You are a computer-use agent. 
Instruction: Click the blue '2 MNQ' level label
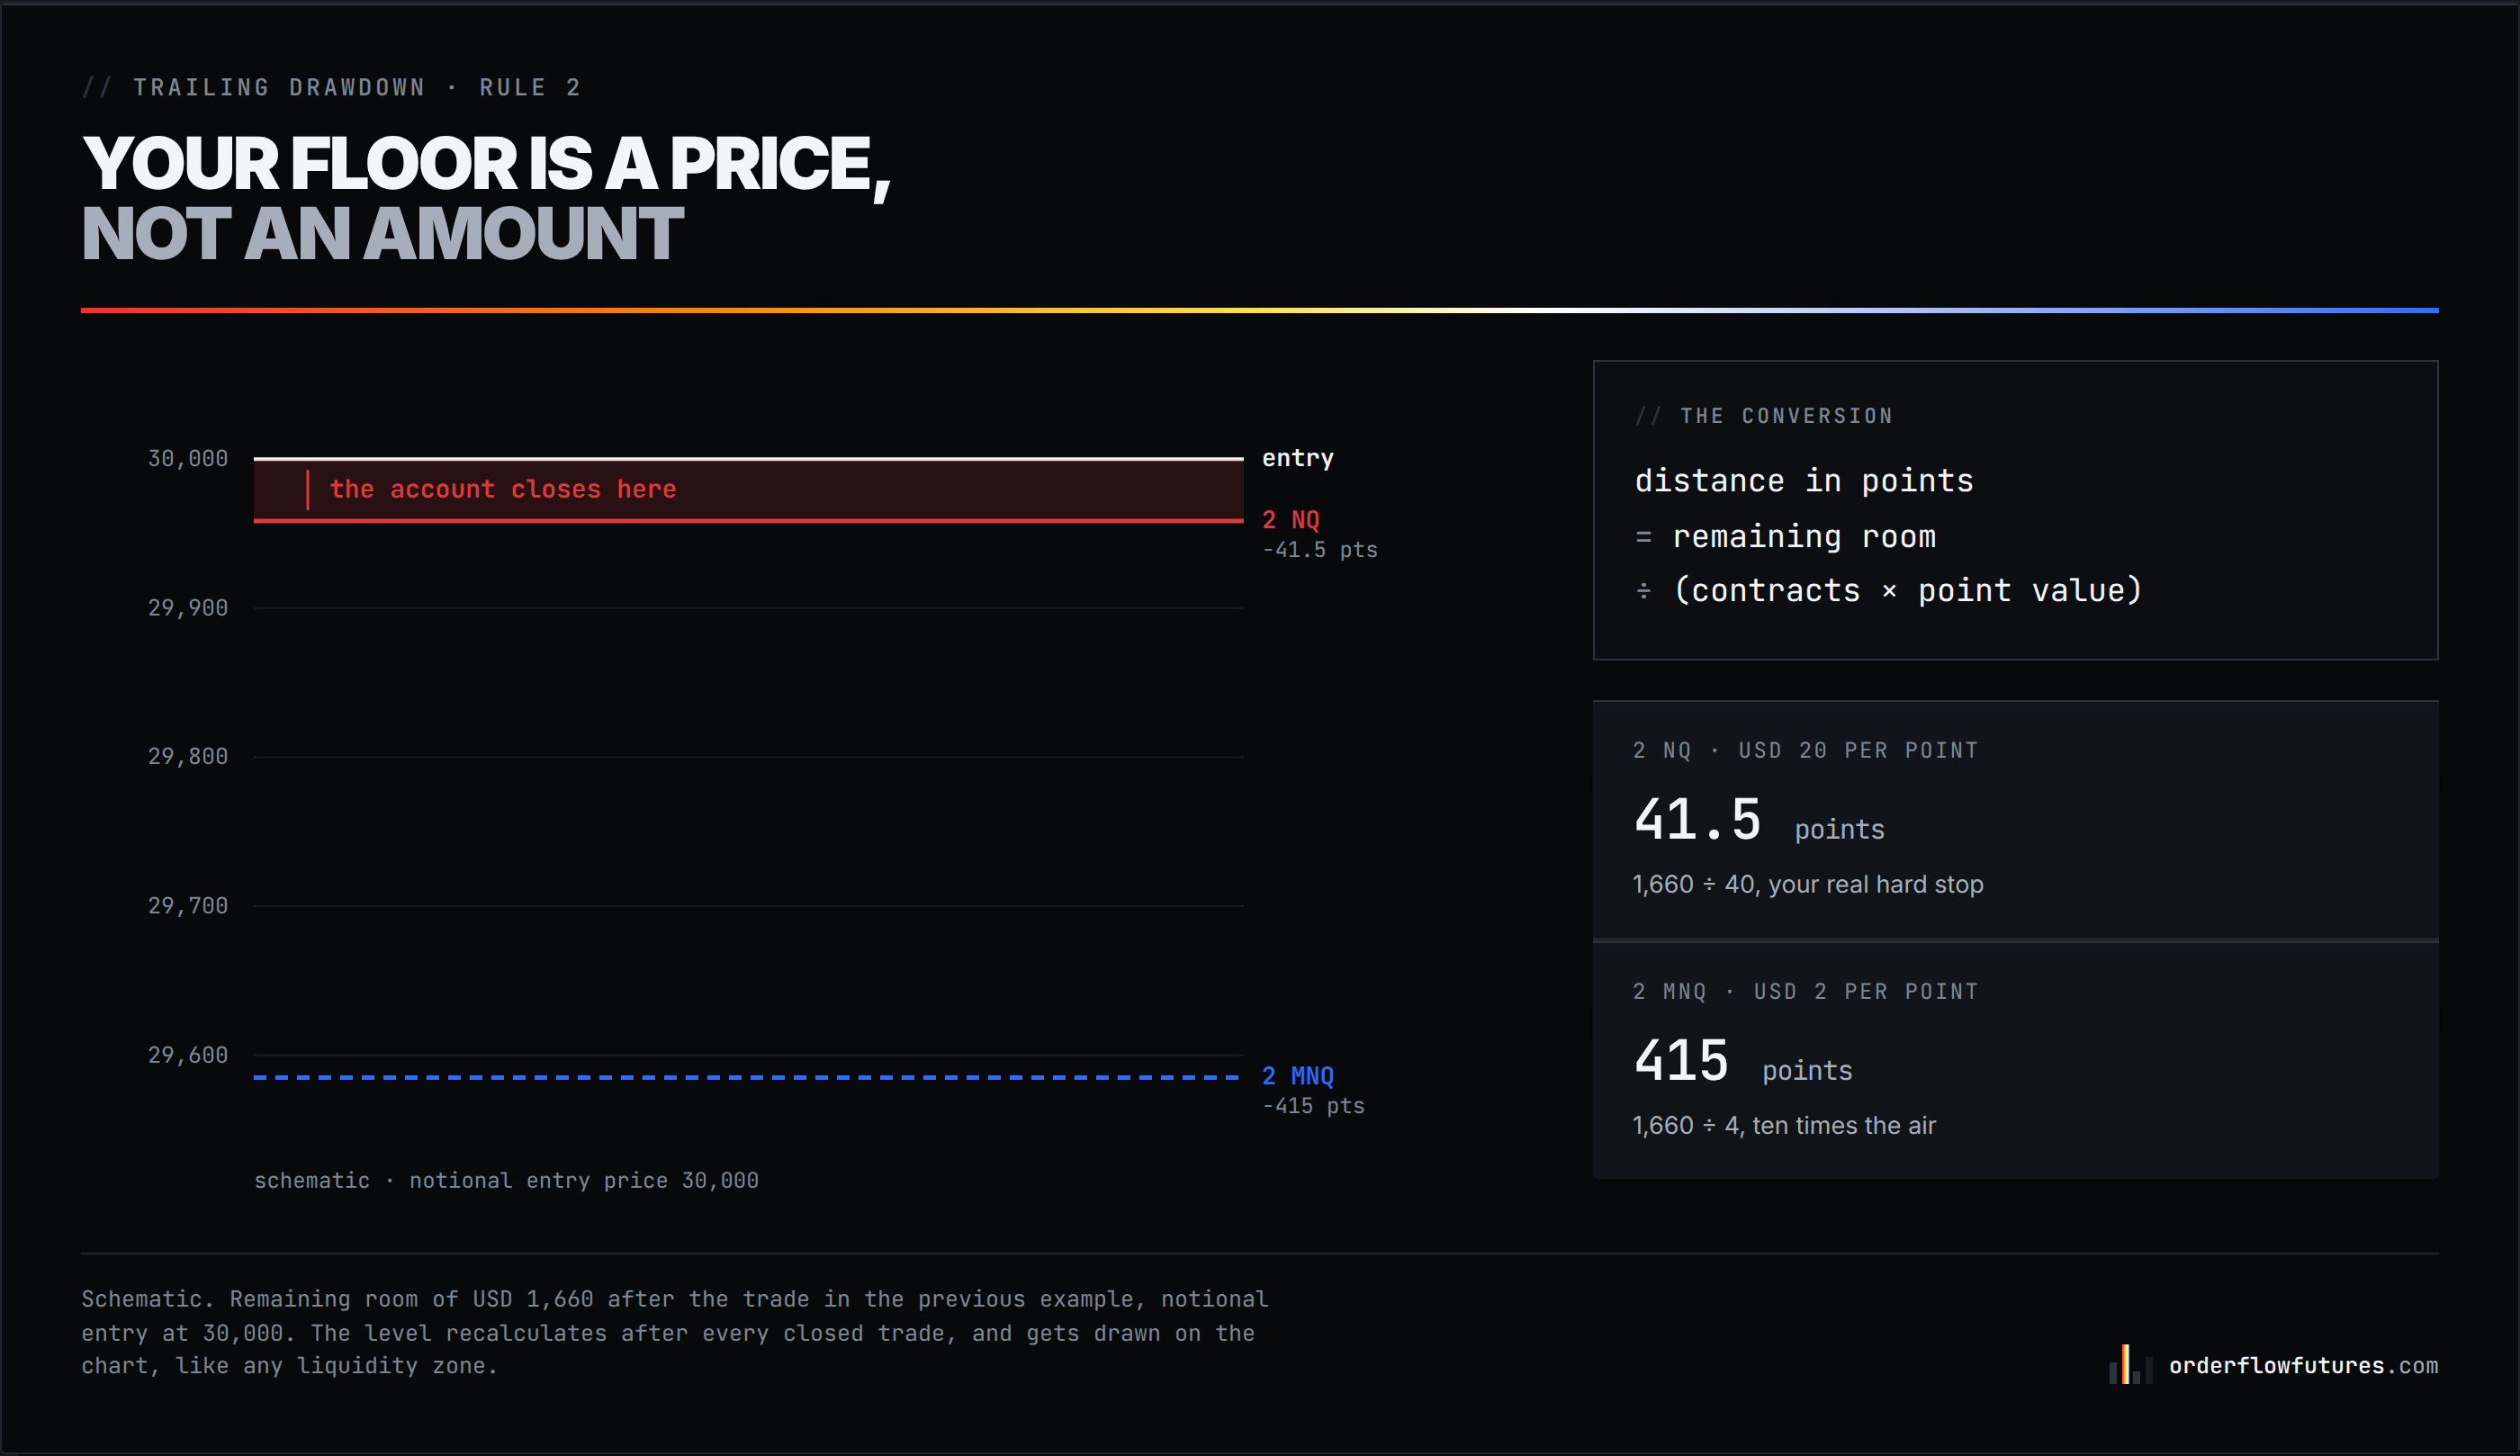[1297, 1076]
